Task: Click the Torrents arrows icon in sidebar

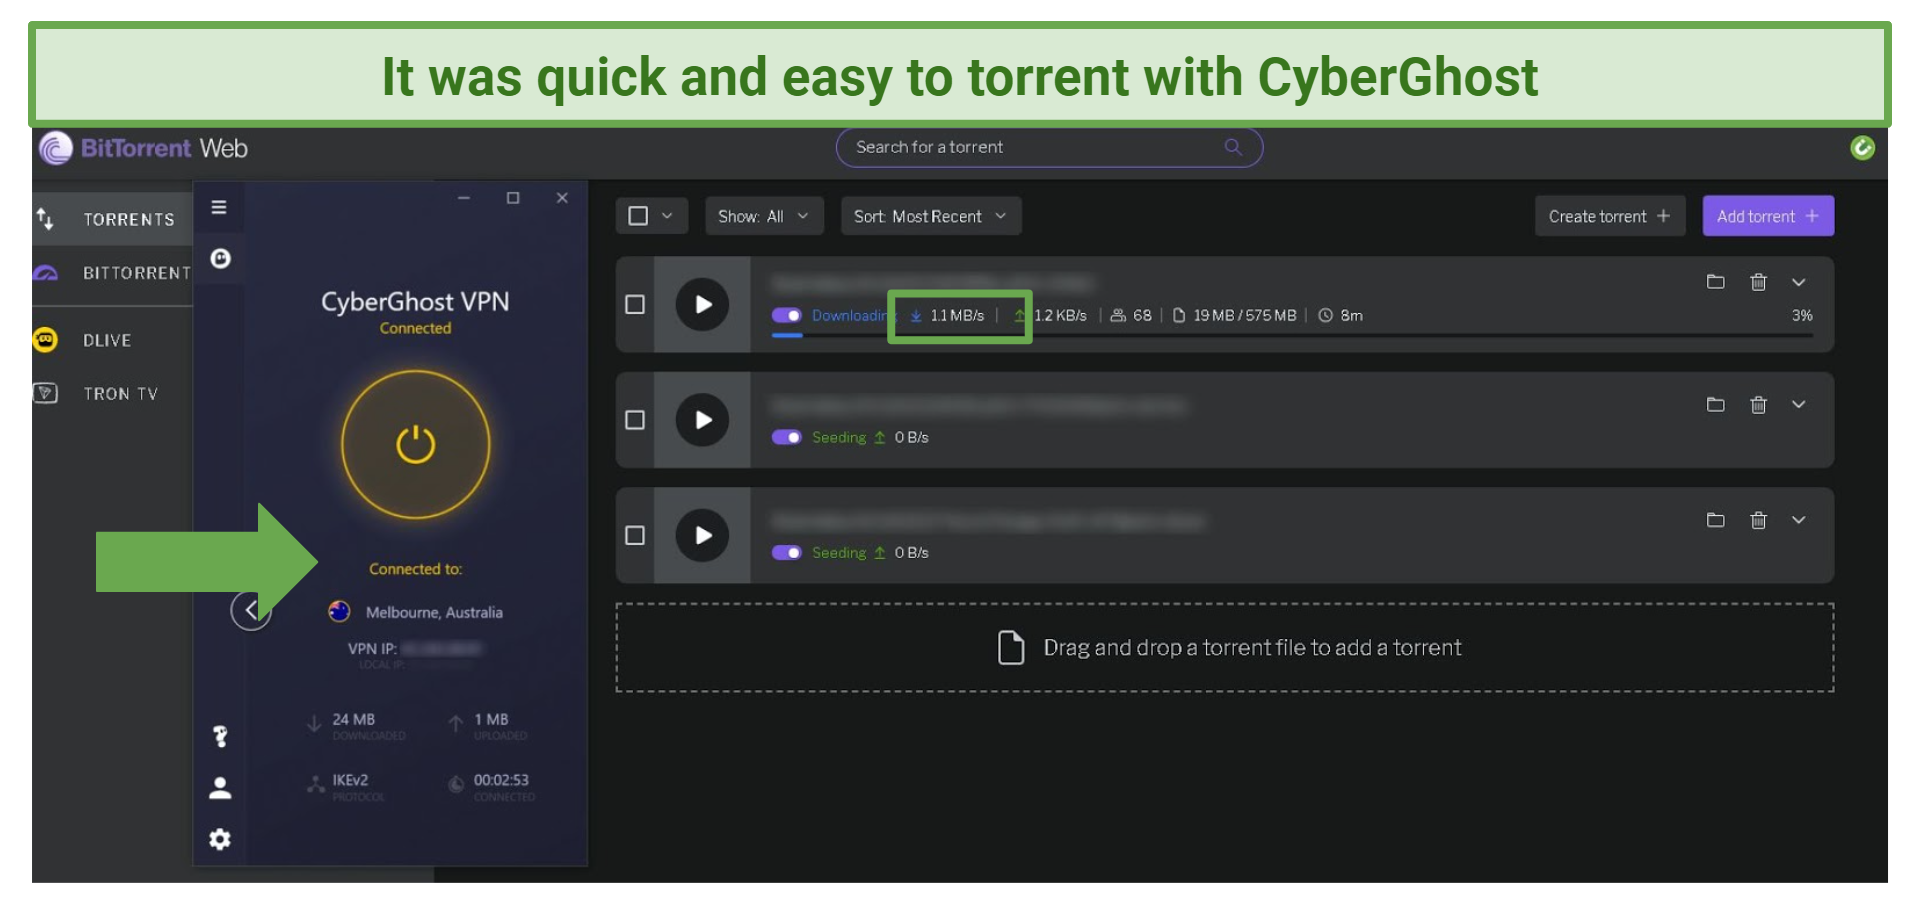Action: [x=45, y=218]
